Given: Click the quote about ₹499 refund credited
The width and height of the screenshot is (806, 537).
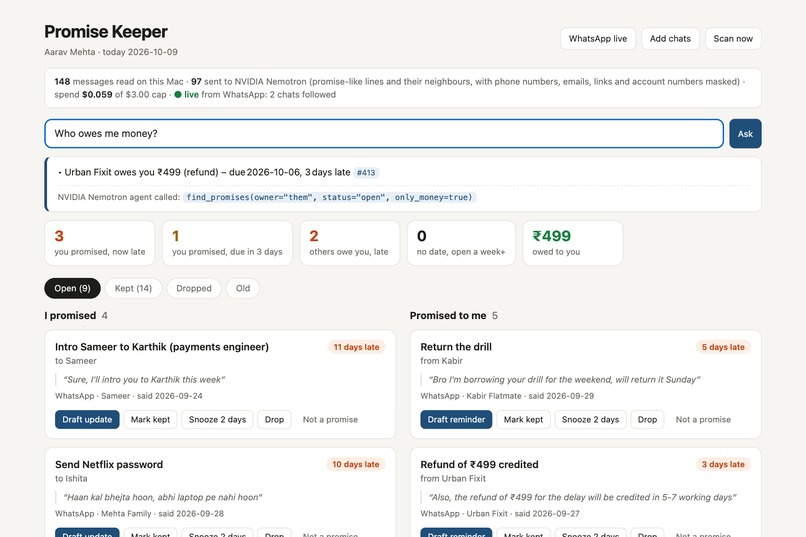Looking at the screenshot, I should click(x=582, y=497).
